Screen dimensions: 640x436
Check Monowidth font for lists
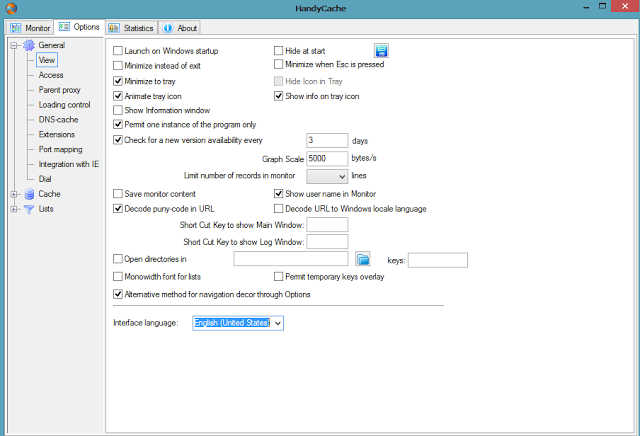118,277
